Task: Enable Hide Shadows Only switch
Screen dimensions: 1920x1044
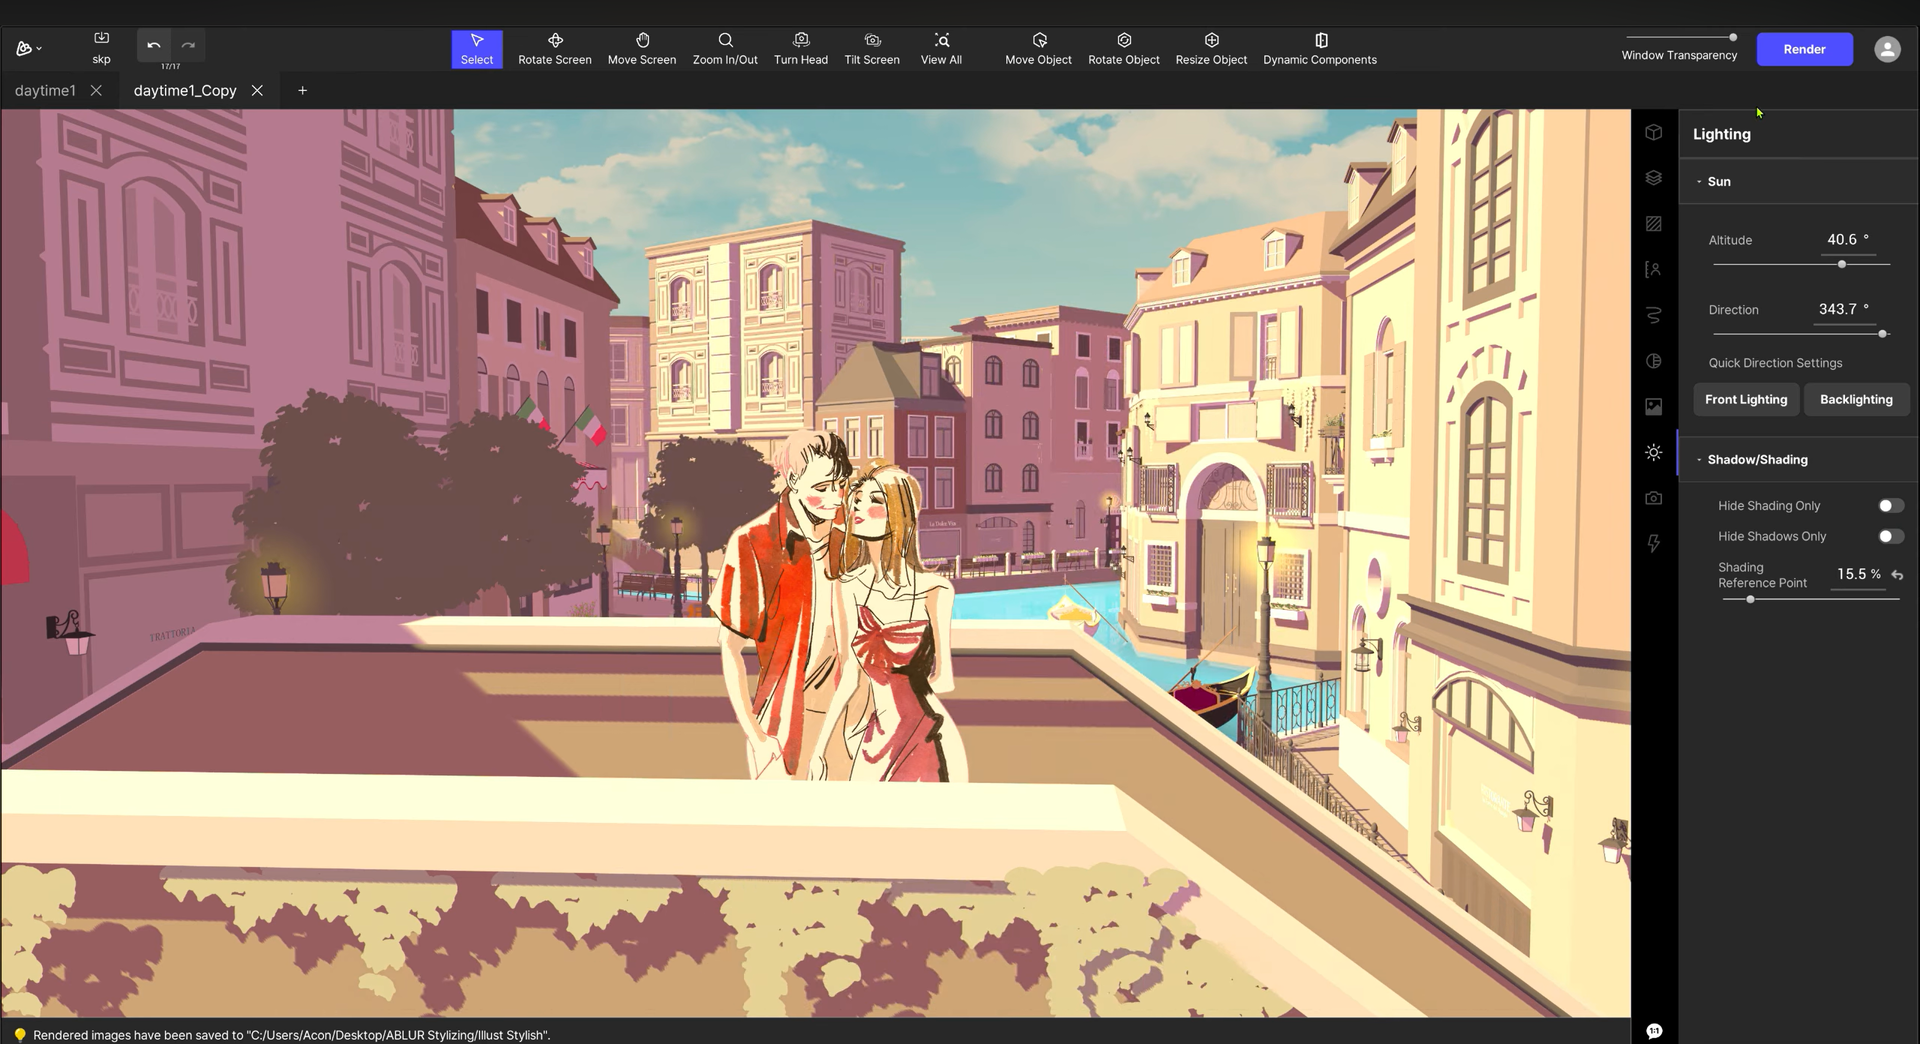Action: pyautogui.click(x=1890, y=537)
